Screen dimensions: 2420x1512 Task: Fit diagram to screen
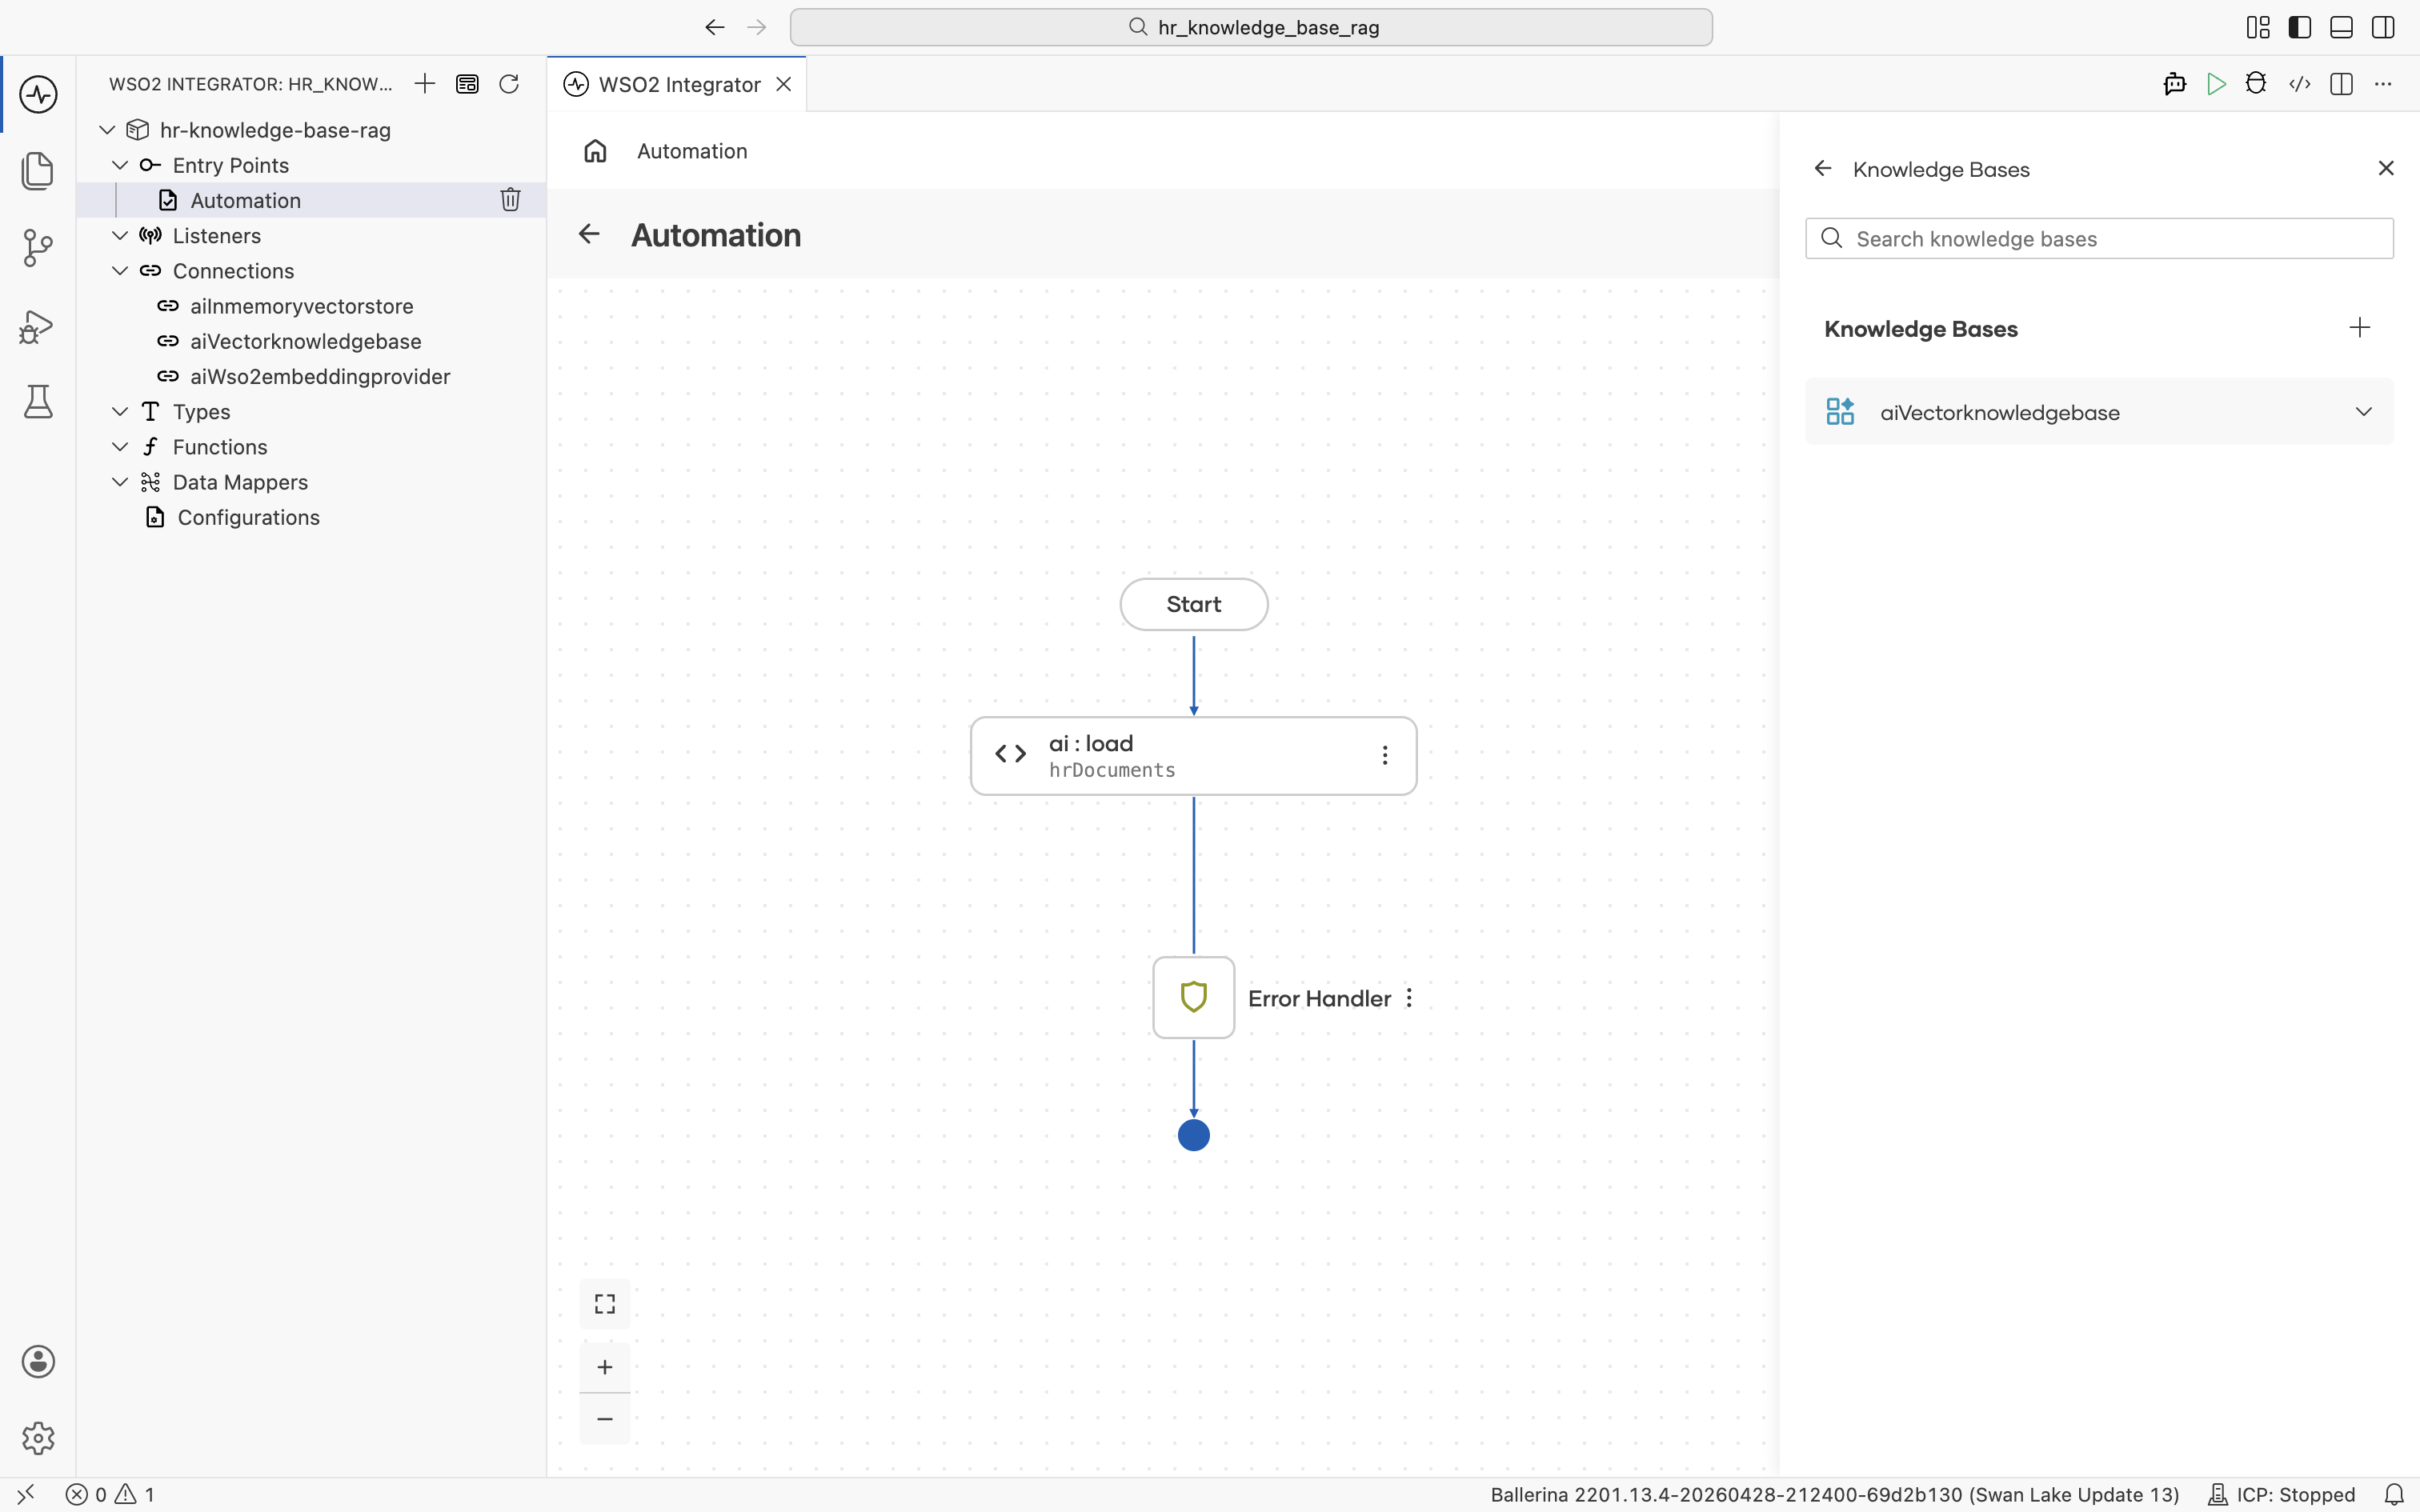[x=605, y=1304]
